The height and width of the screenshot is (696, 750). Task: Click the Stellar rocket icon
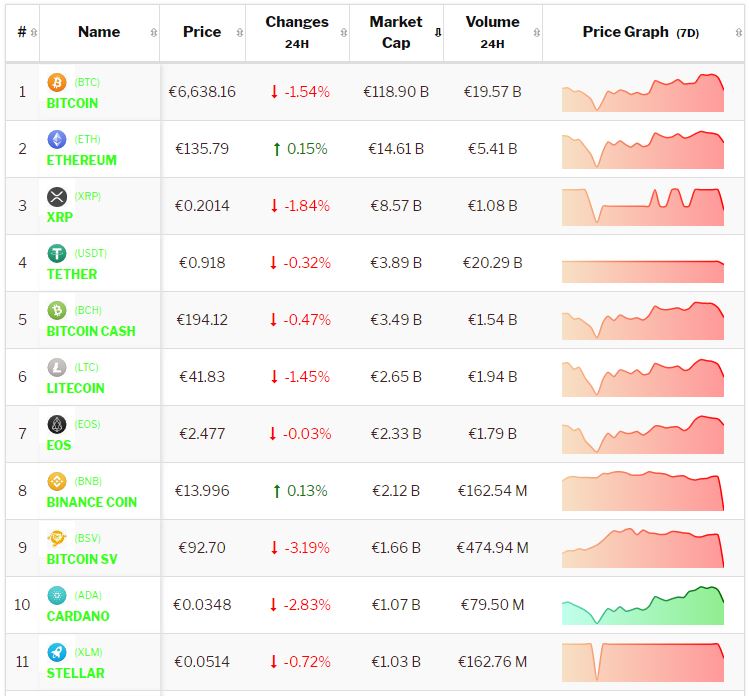tap(57, 652)
